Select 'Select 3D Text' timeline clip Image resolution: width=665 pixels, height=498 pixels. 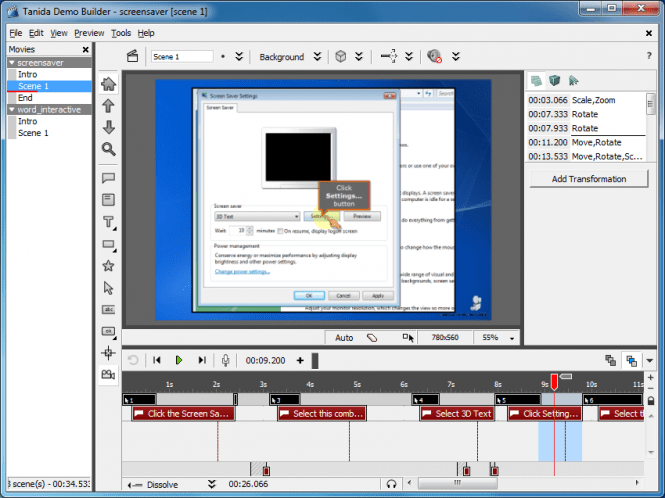[457, 414]
